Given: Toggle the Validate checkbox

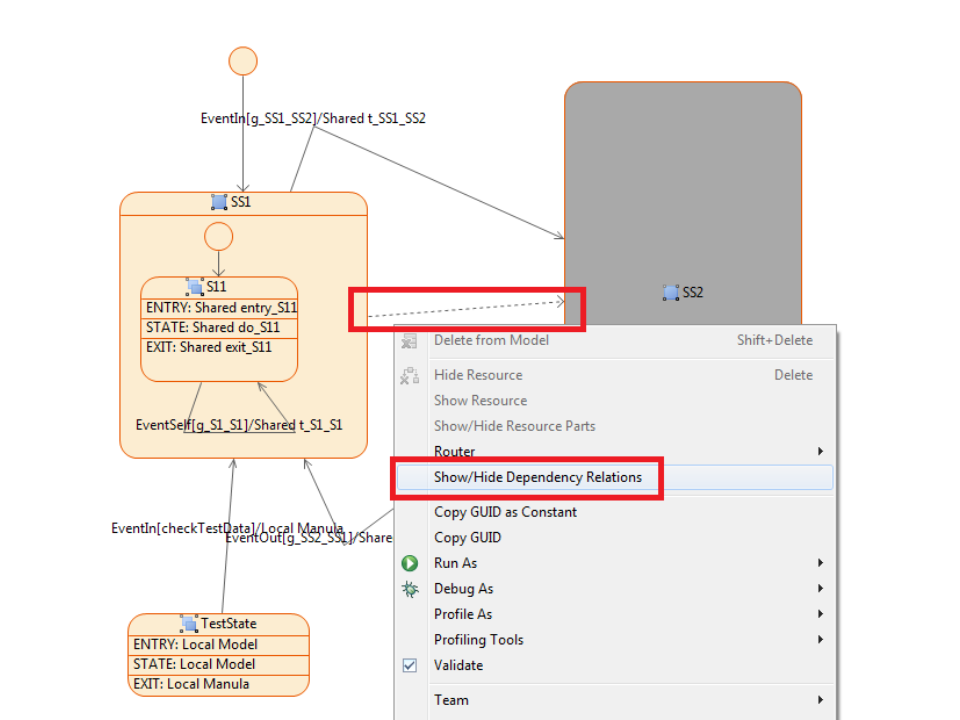Looking at the screenshot, I should click(x=410, y=666).
